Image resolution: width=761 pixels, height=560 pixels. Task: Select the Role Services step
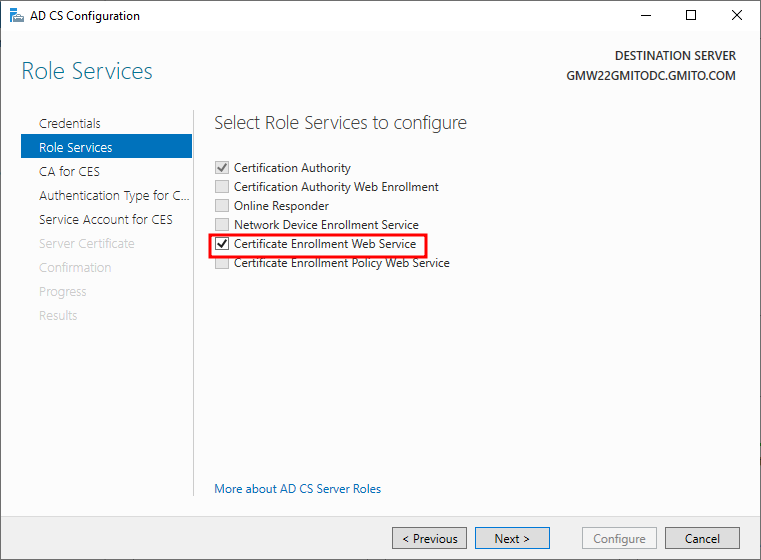(106, 147)
